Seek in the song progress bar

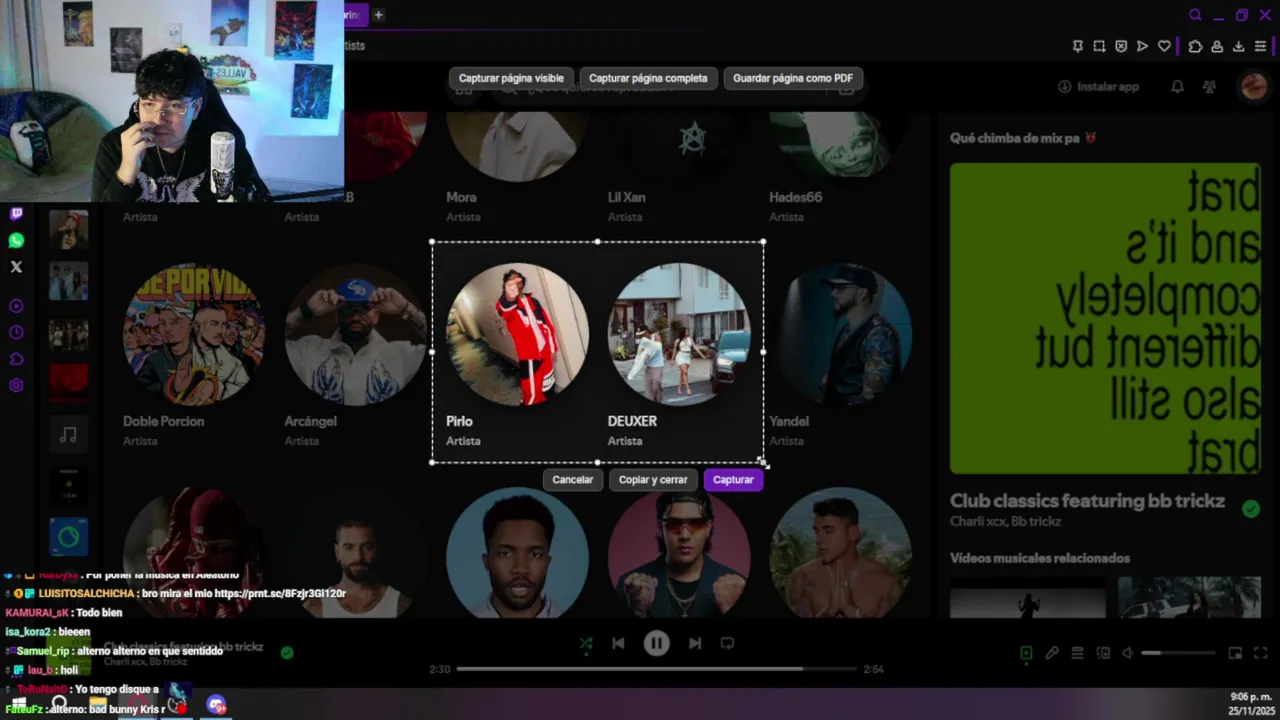click(x=656, y=669)
